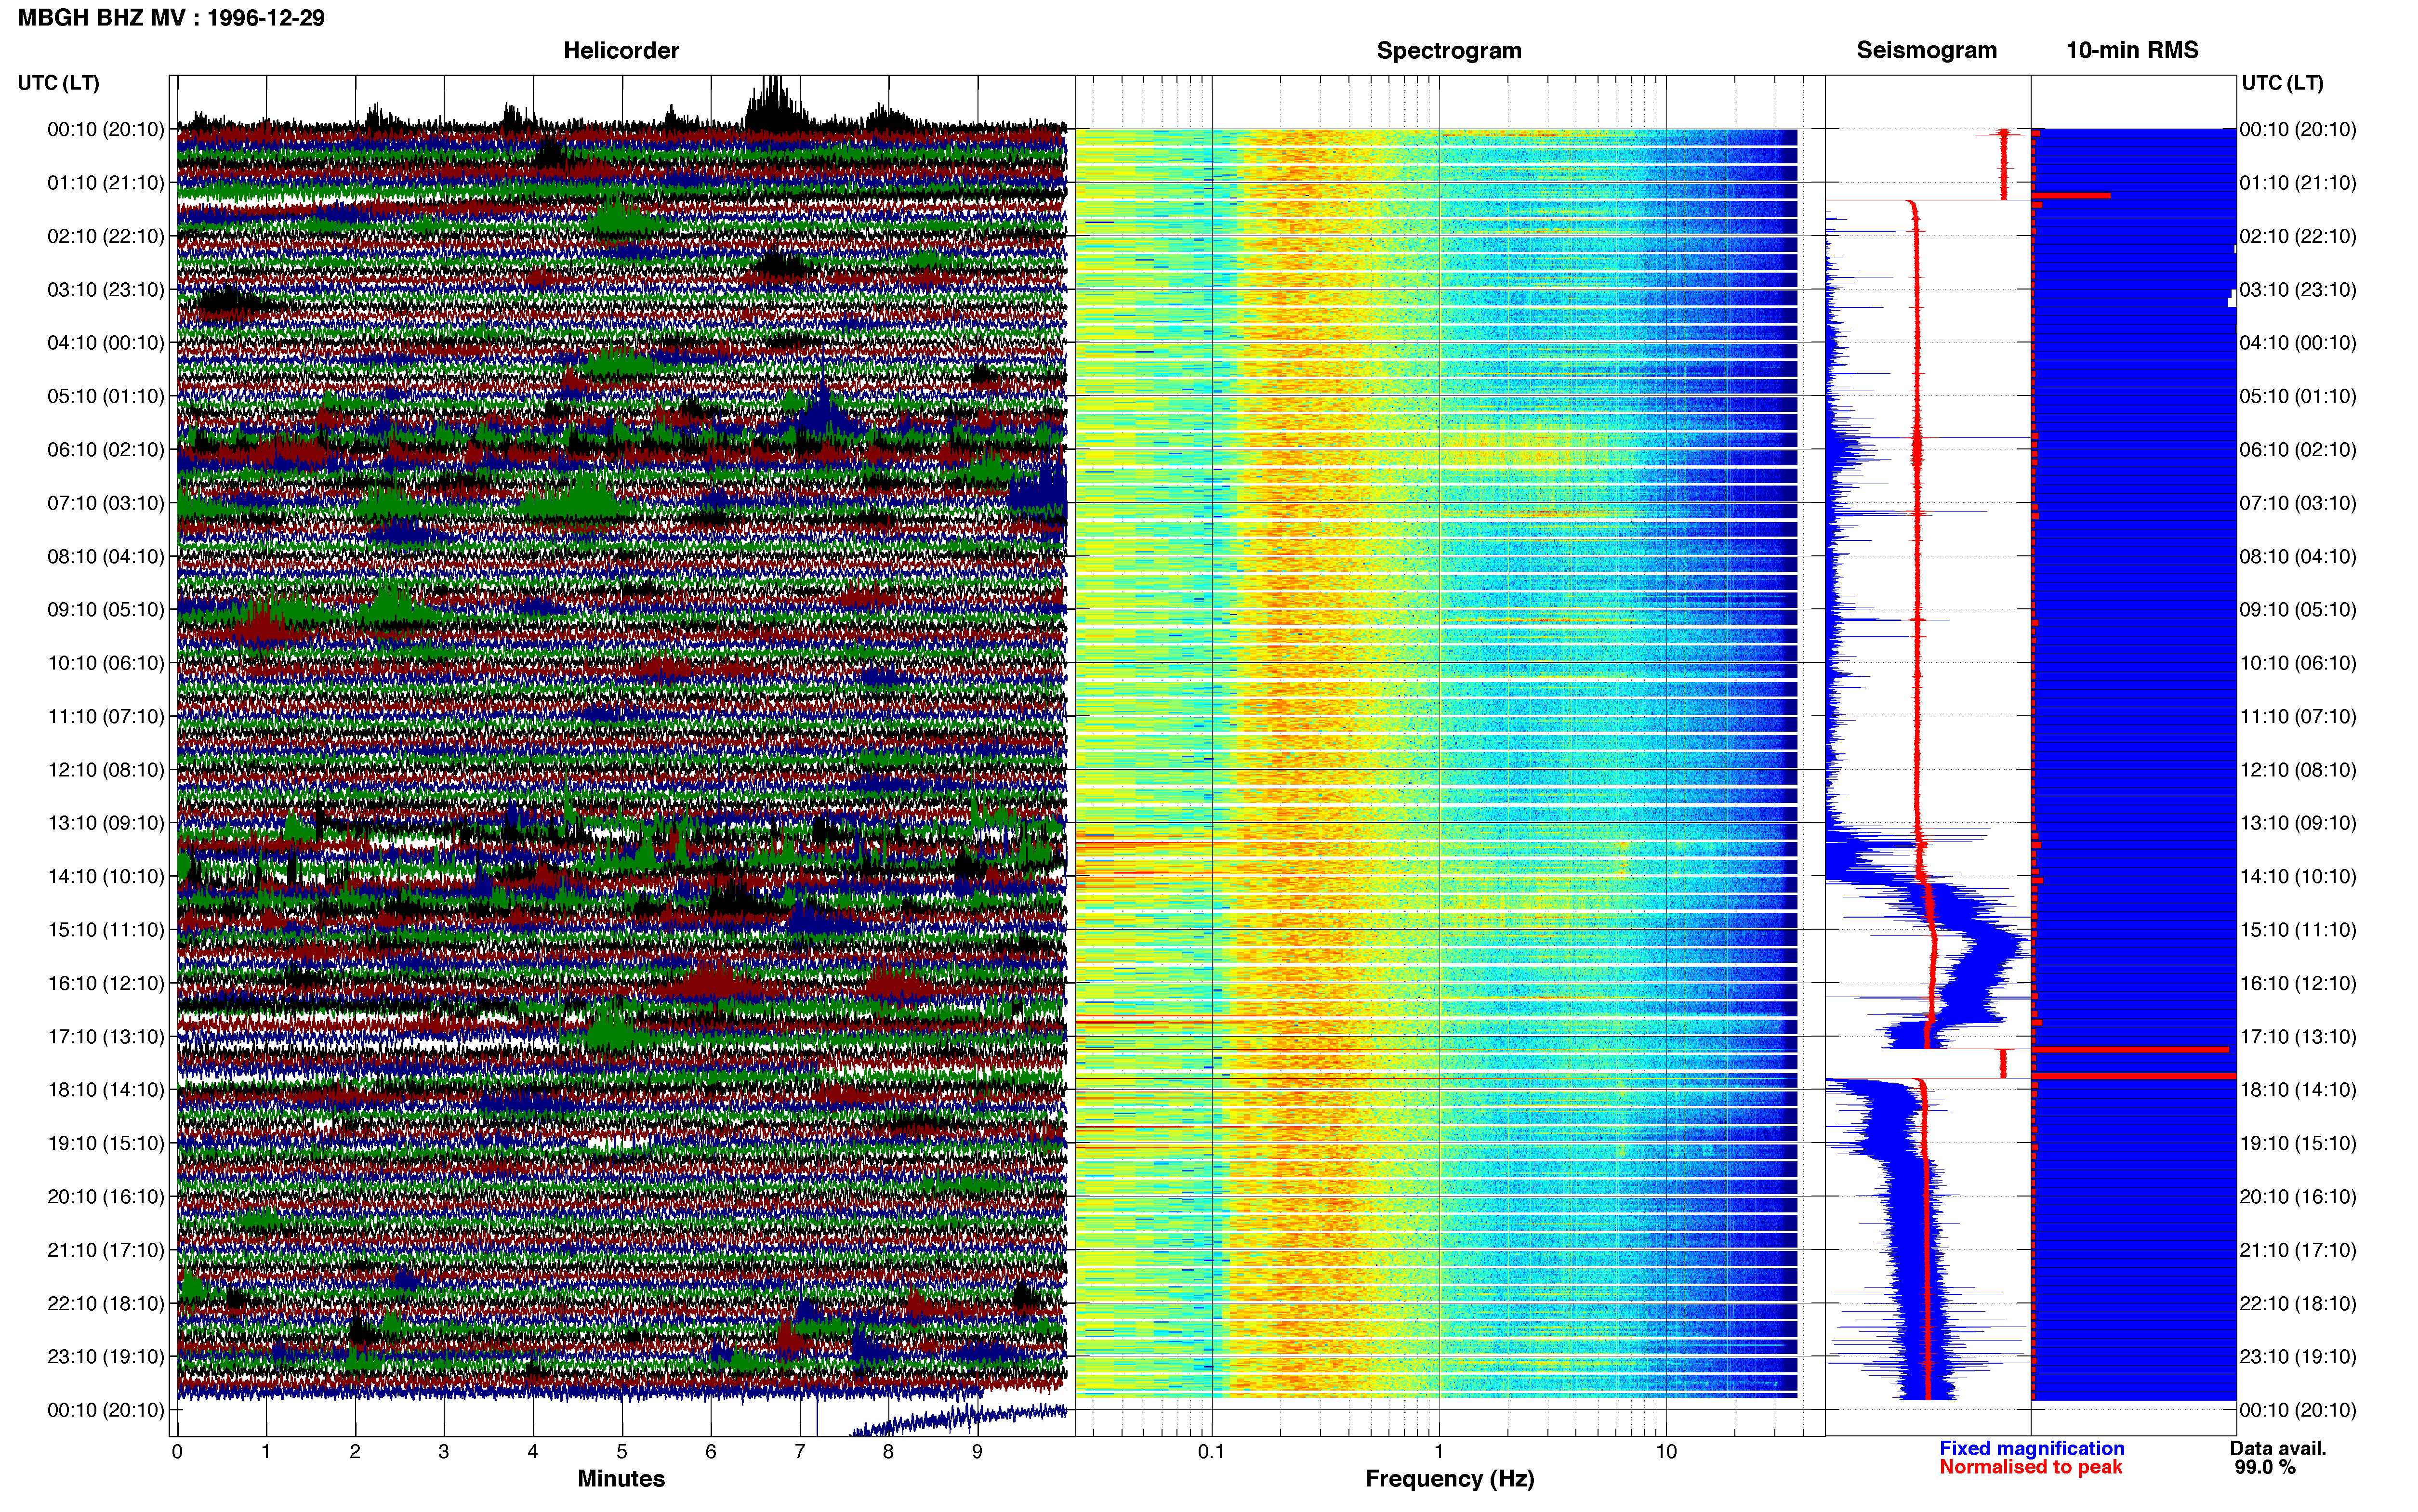Click minute tick label '0' under helicorder

177,1452
